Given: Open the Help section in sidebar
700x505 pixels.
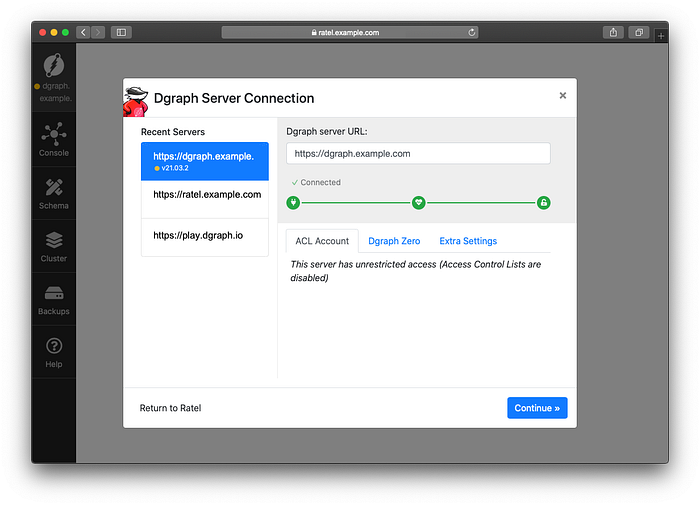Looking at the screenshot, I should [x=54, y=352].
